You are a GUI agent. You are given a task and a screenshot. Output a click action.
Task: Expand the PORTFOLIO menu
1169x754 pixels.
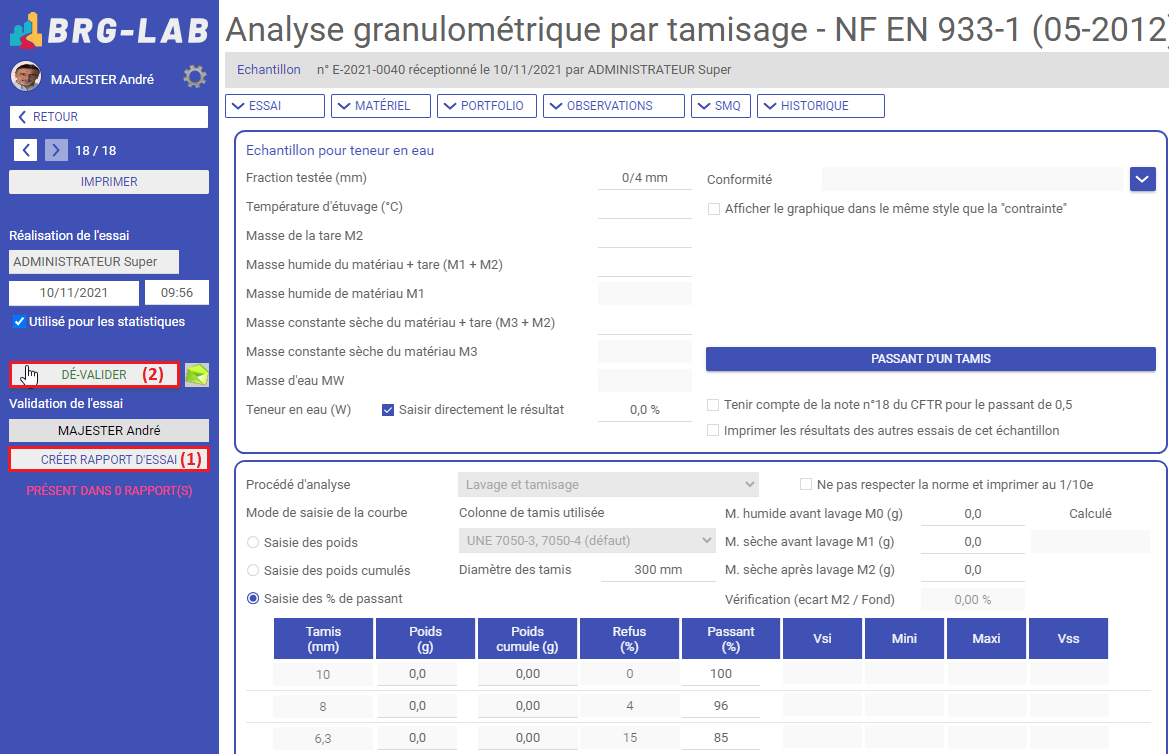coord(487,106)
